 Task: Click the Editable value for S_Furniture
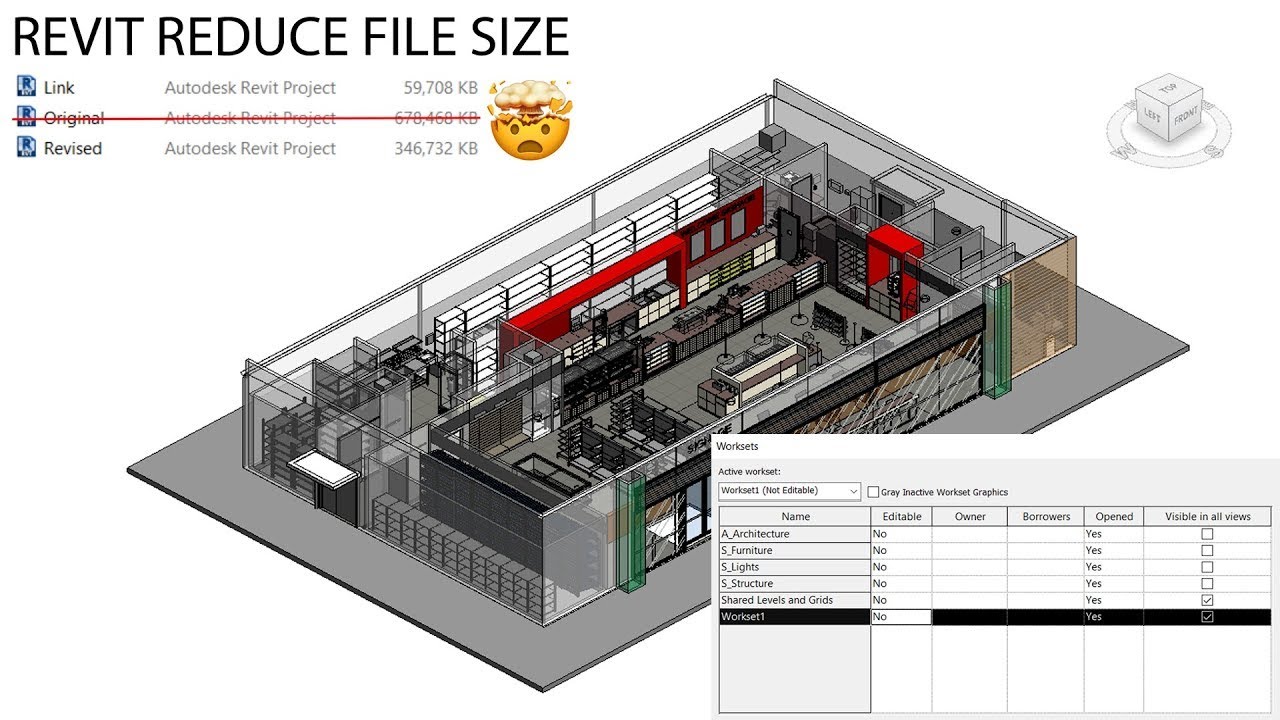(x=901, y=550)
